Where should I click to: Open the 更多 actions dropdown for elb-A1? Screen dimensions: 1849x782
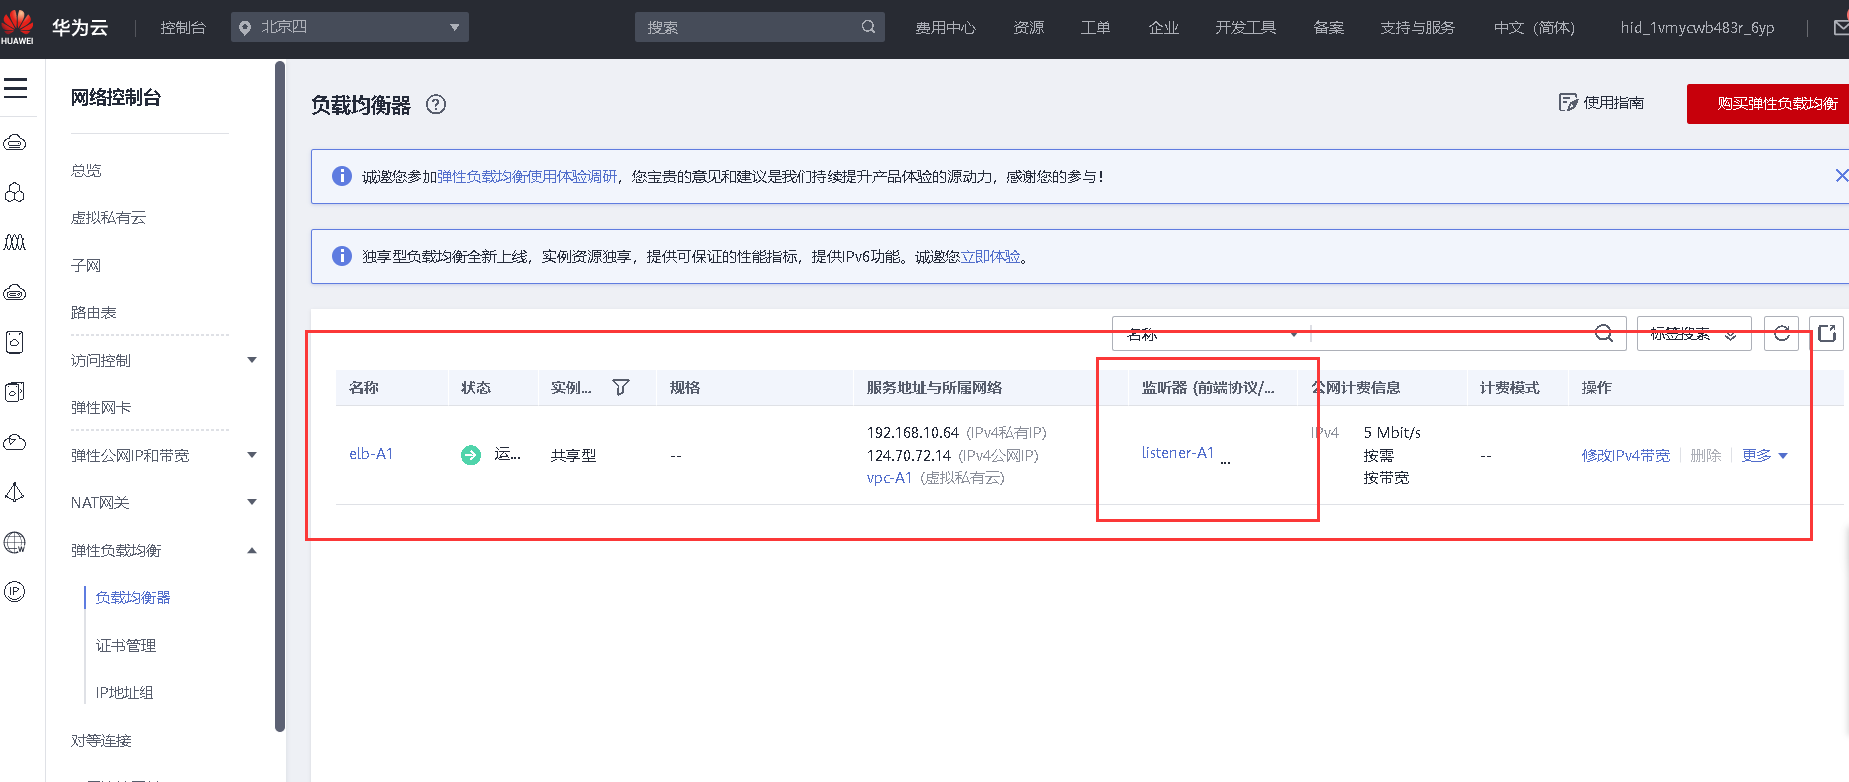(1765, 455)
